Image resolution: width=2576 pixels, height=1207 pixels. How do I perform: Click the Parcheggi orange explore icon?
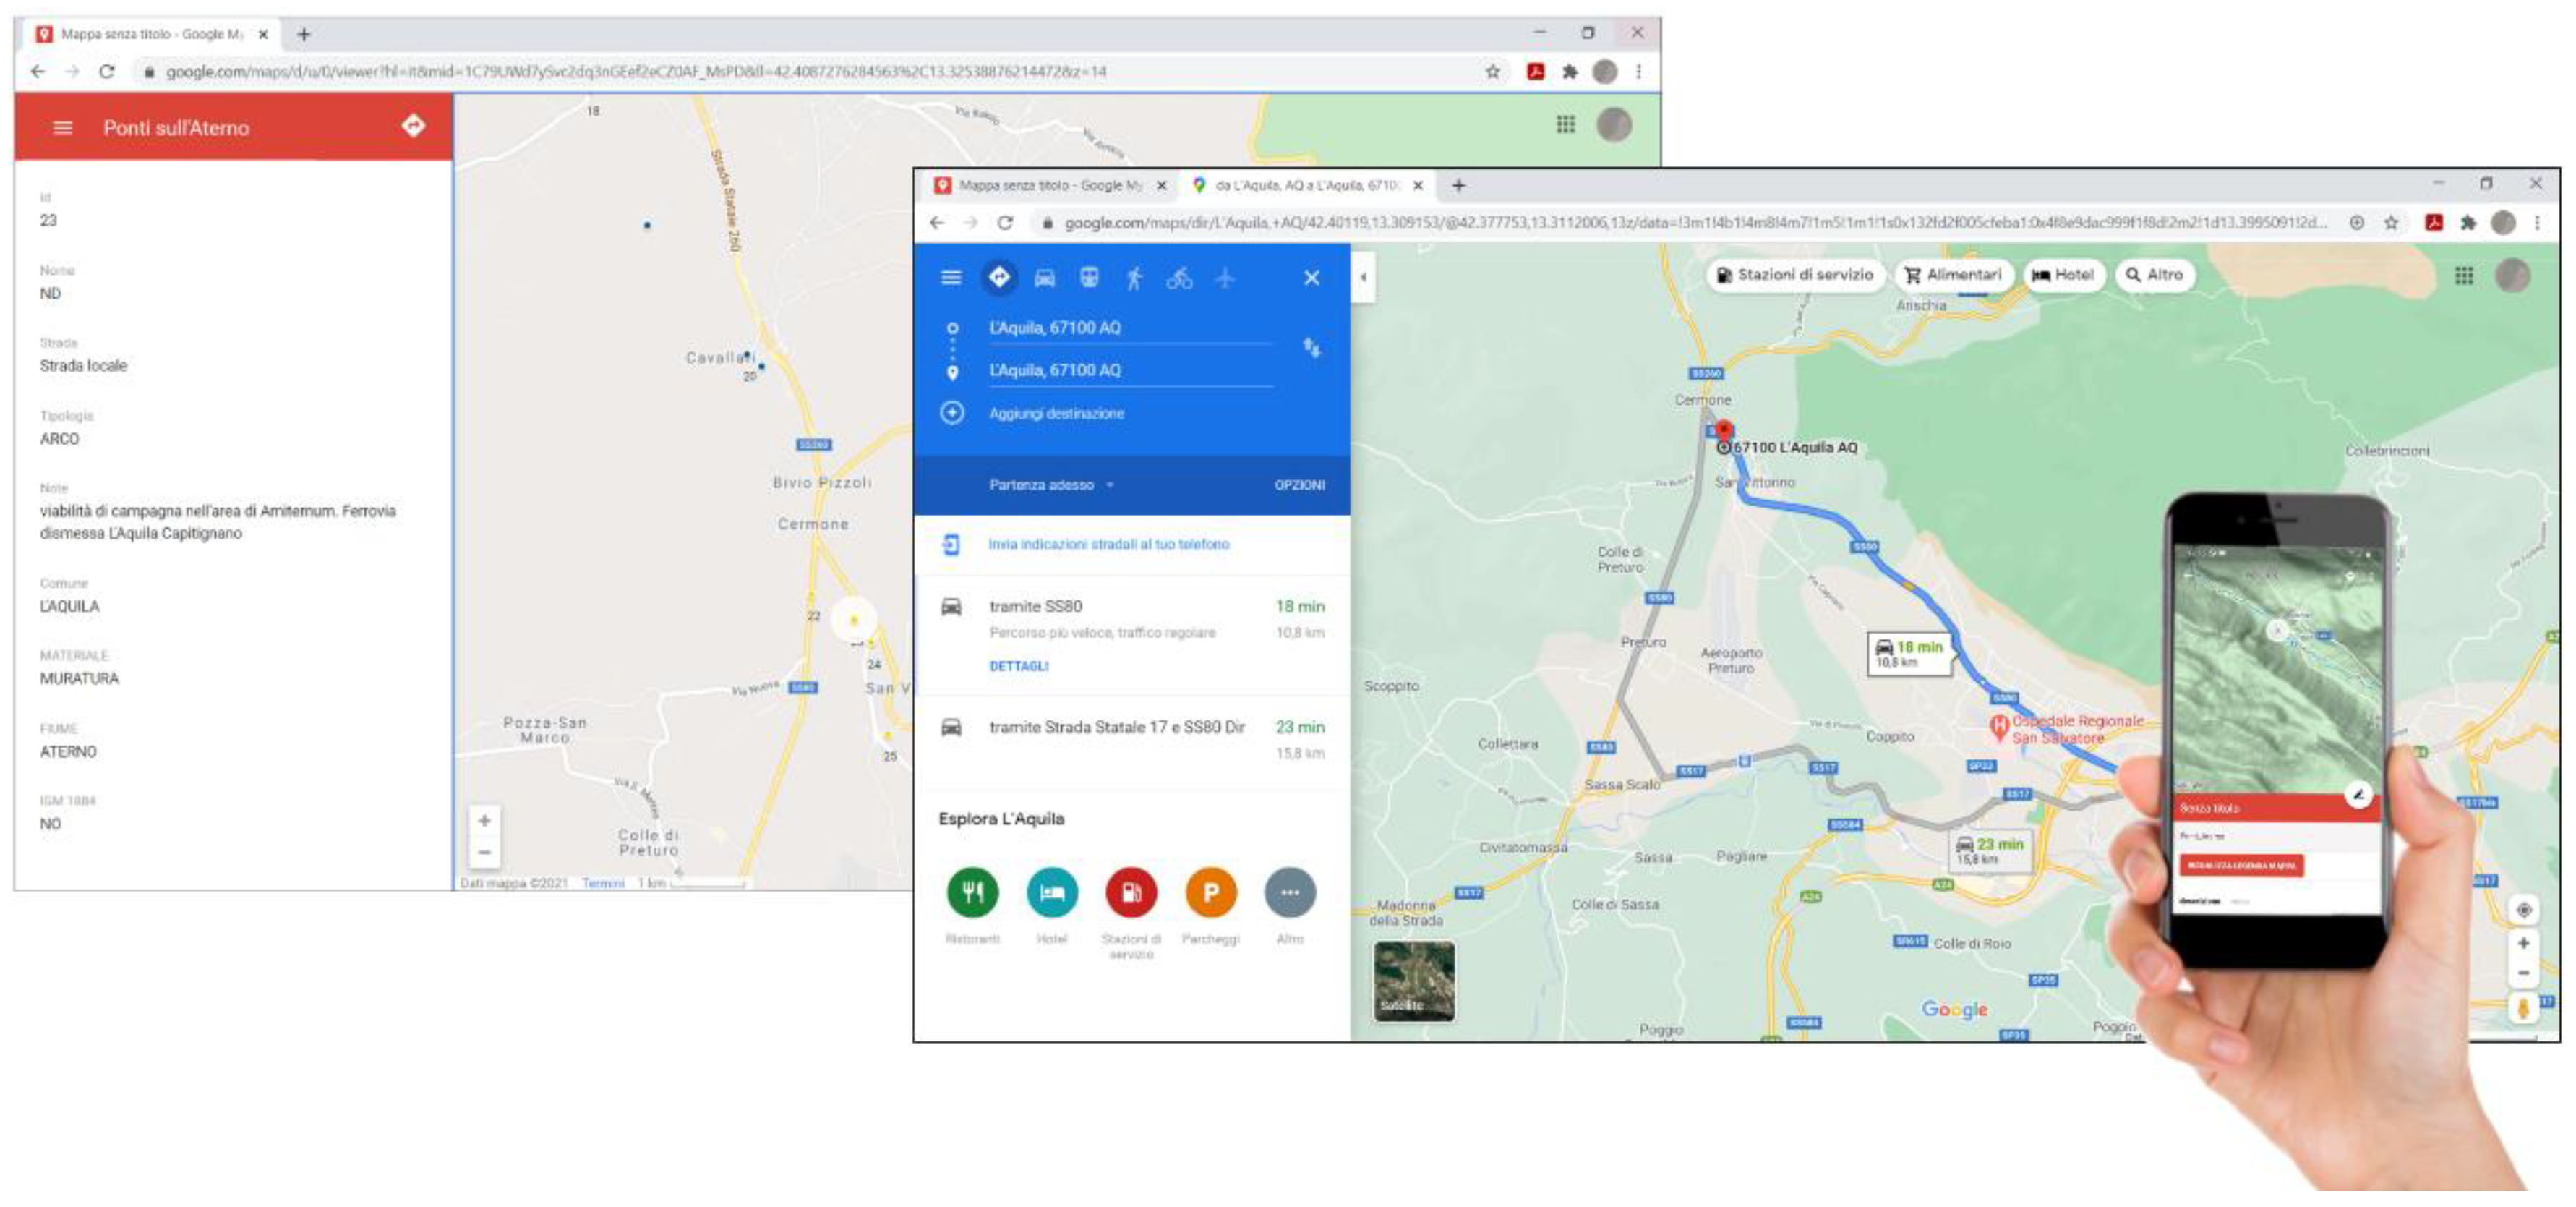tap(1210, 892)
